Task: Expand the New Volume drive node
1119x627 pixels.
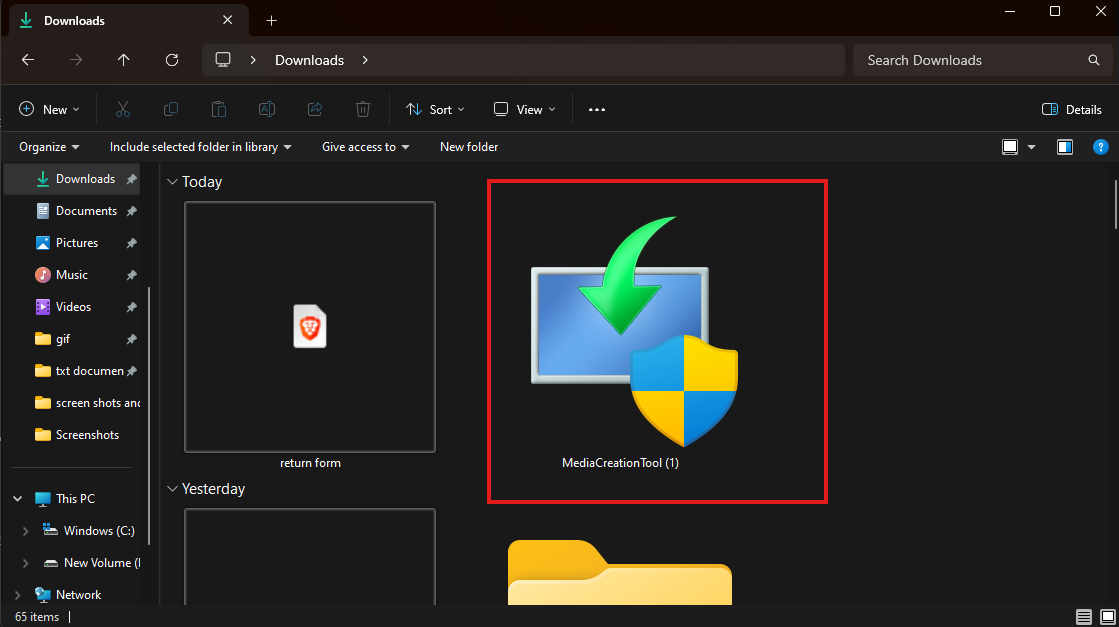Action: pos(26,563)
